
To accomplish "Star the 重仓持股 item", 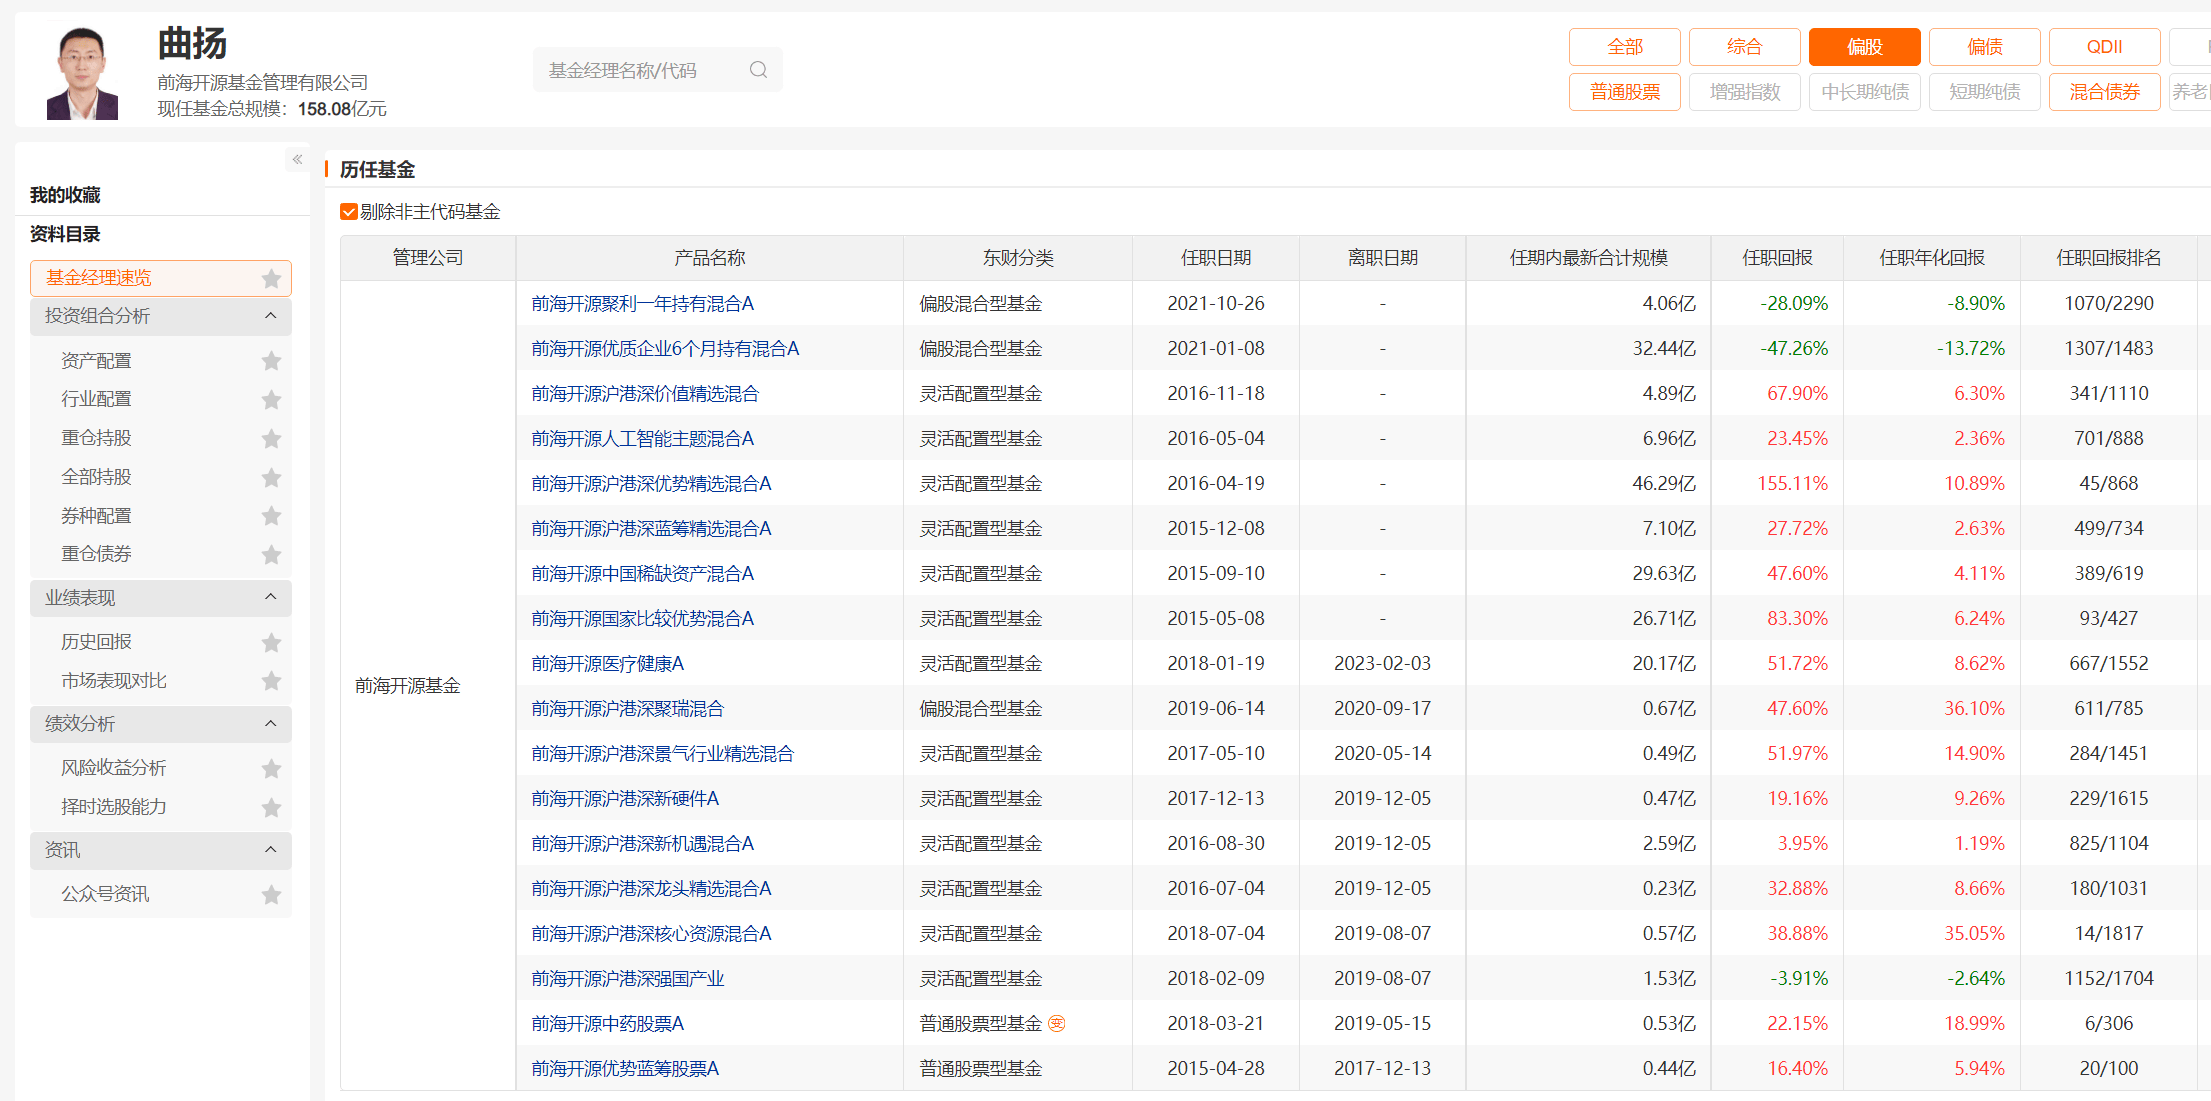I will [x=271, y=439].
